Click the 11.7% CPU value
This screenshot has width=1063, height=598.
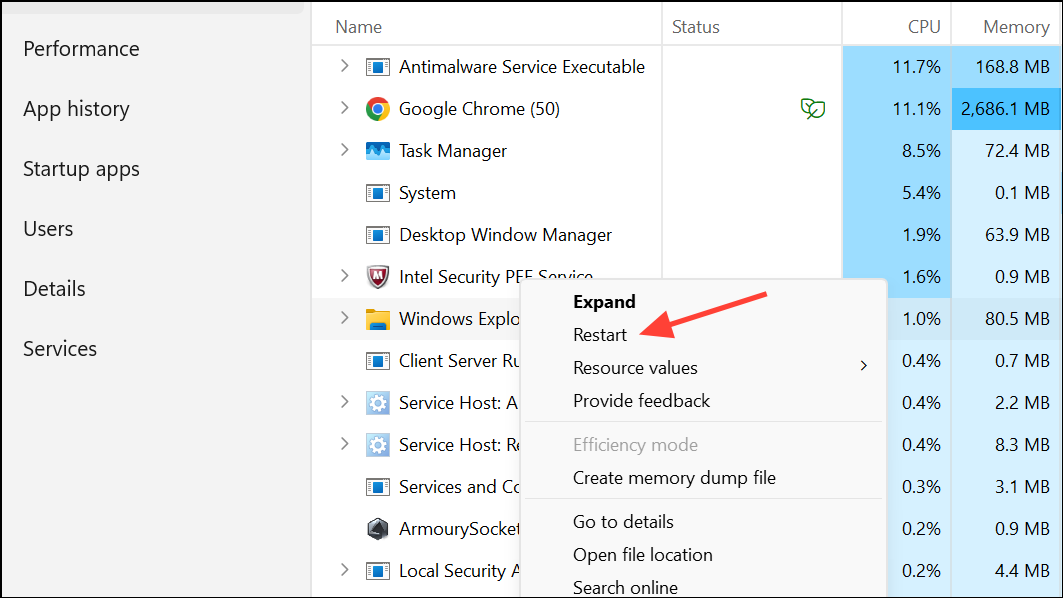(917, 67)
